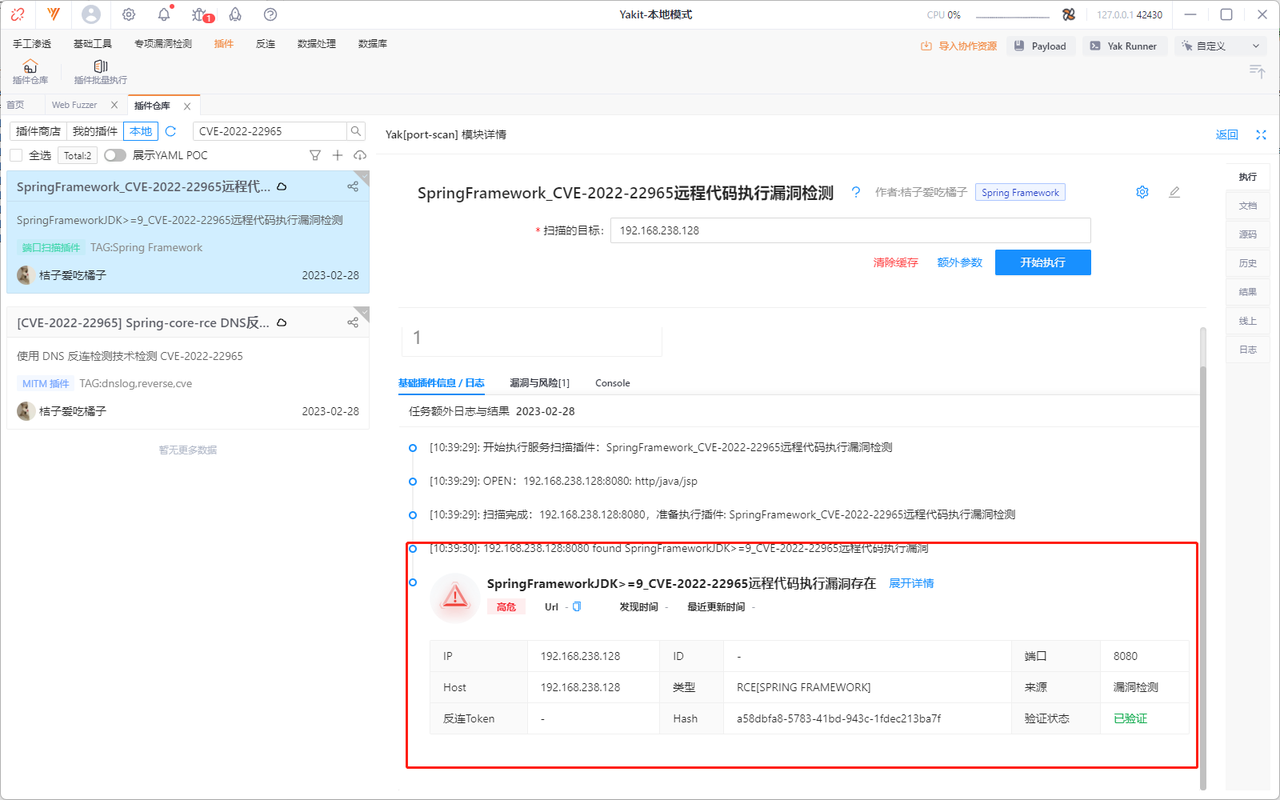This screenshot has width=1280, height=800.
Task: Open the 专项漏洞检测 menu
Action: point(163,44)
